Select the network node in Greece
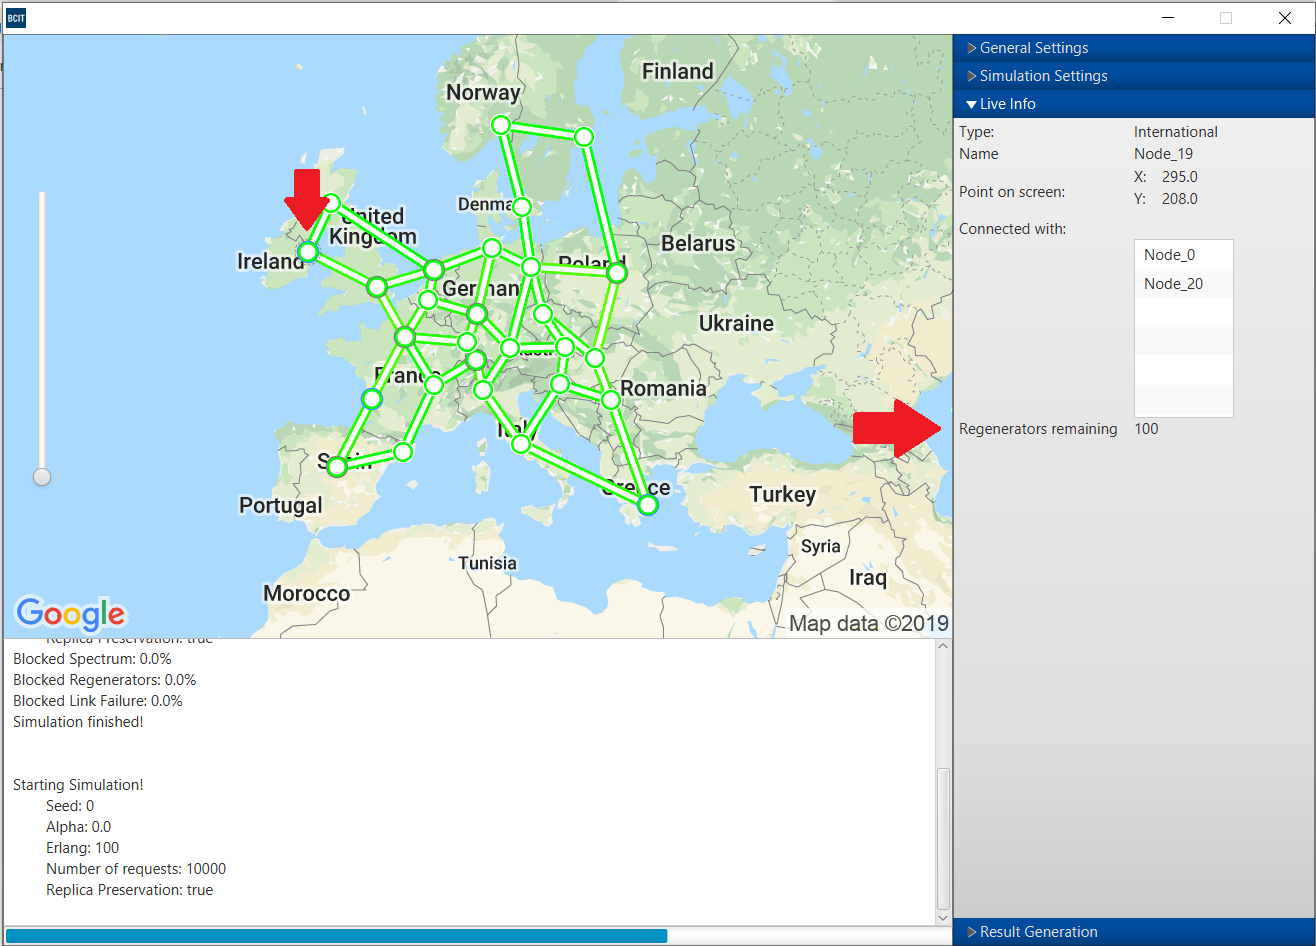1316x946 pixels. click(648, 505)
